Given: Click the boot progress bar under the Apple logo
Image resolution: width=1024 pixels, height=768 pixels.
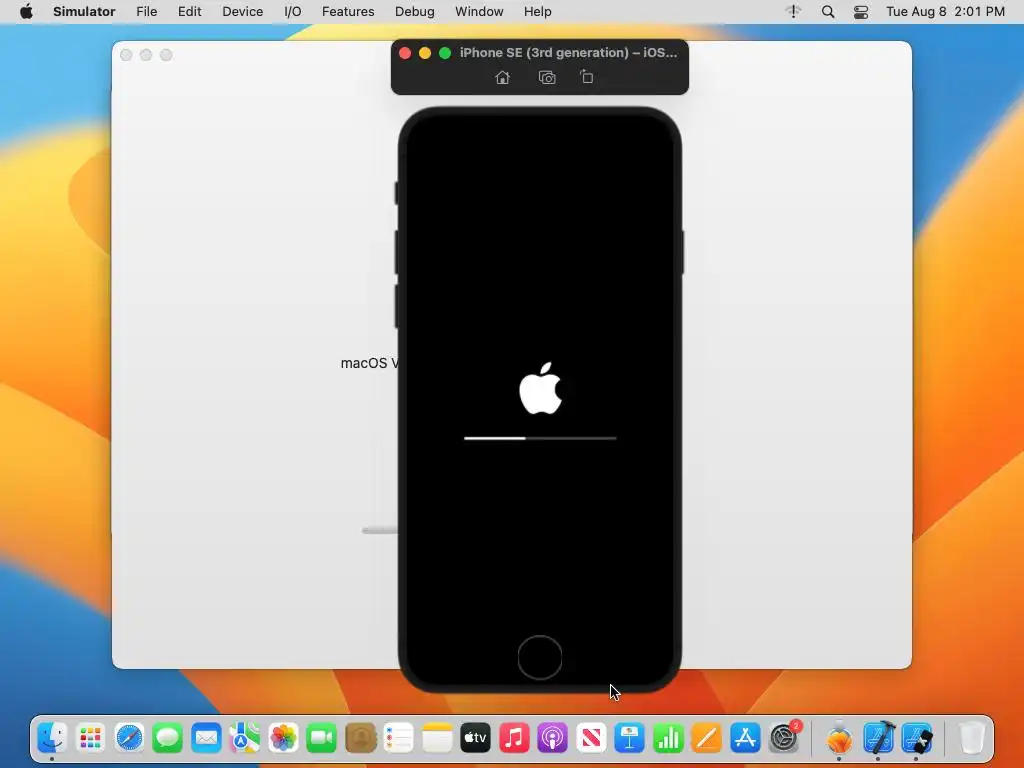Looking at the screenshot, I should click(540, 438).
